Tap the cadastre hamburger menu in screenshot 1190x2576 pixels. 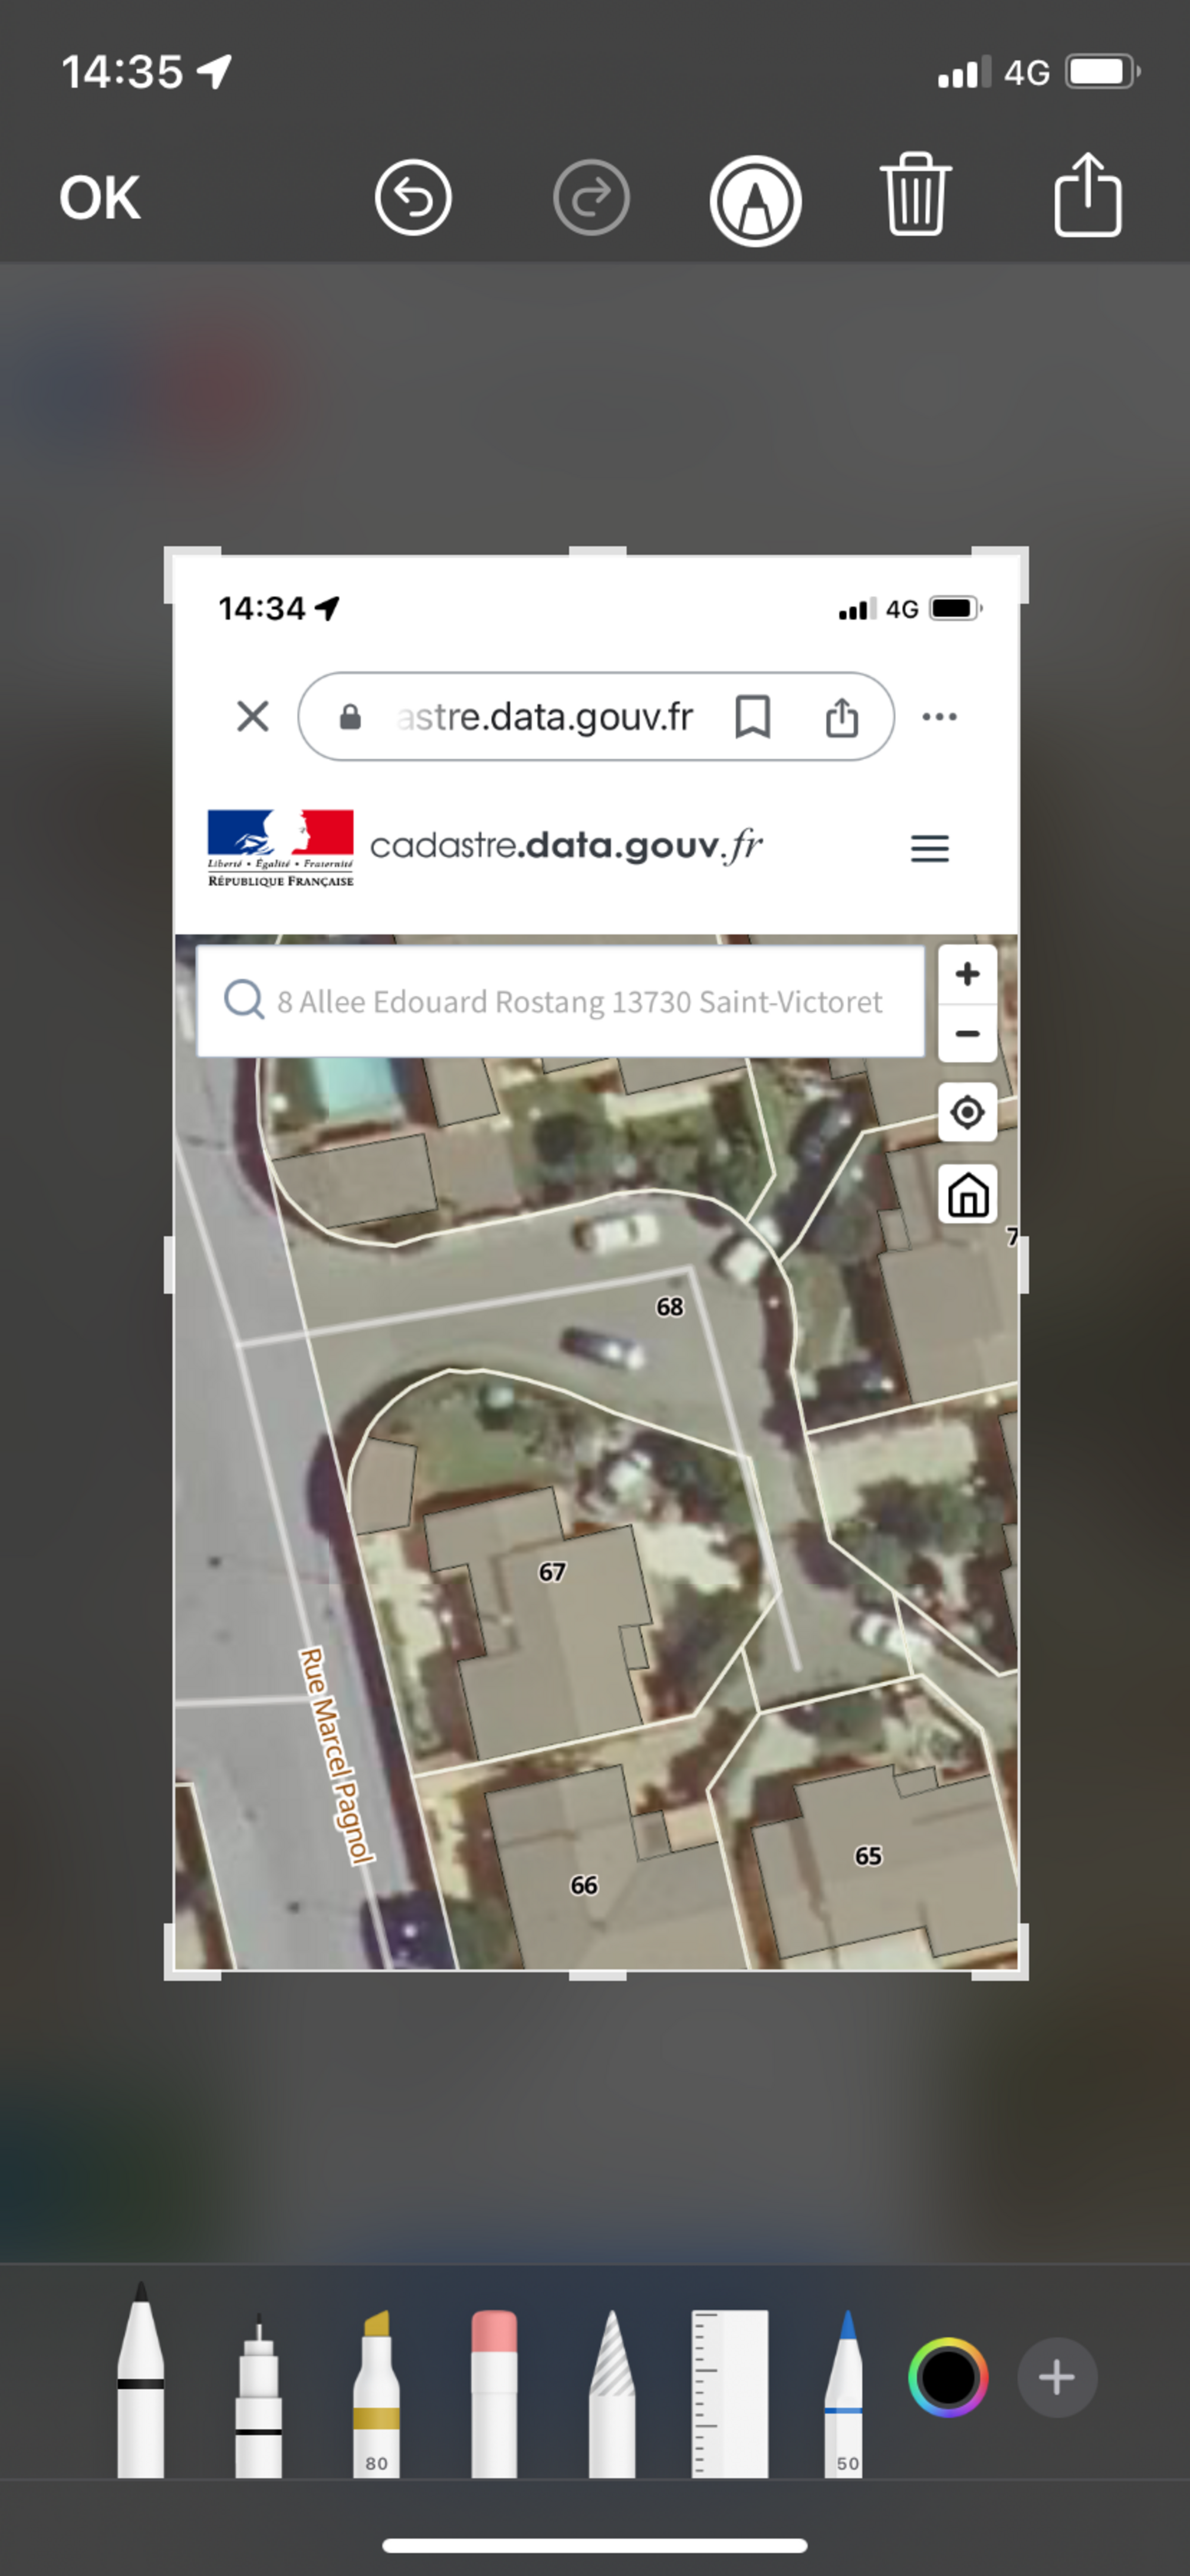coord(929,848)
